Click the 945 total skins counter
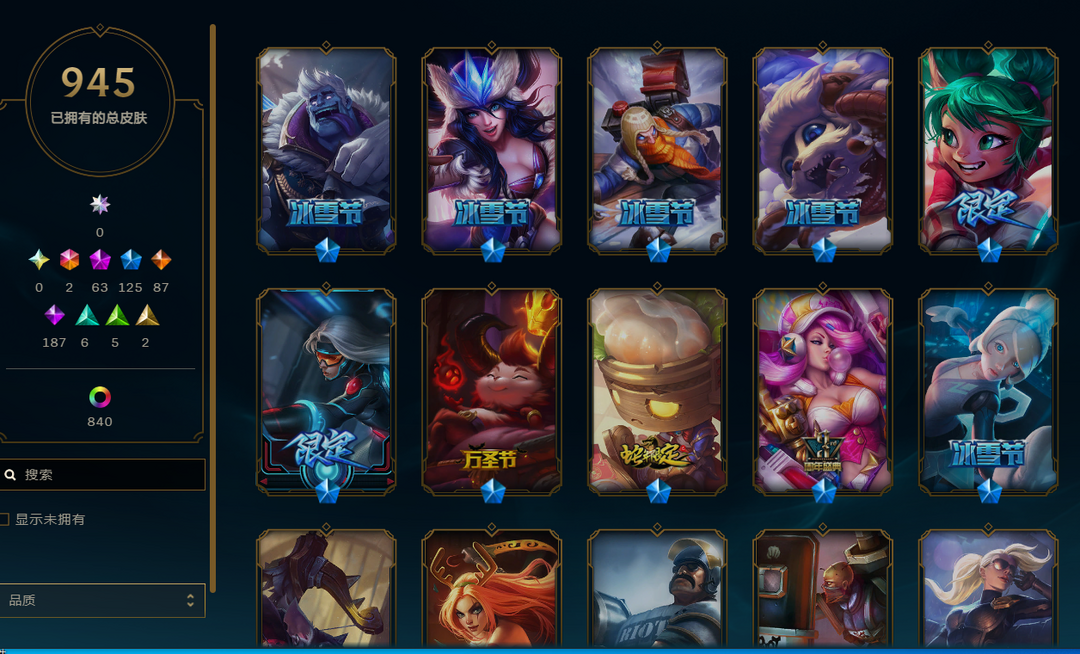The image size is (1080, 654). coord(99,82)
